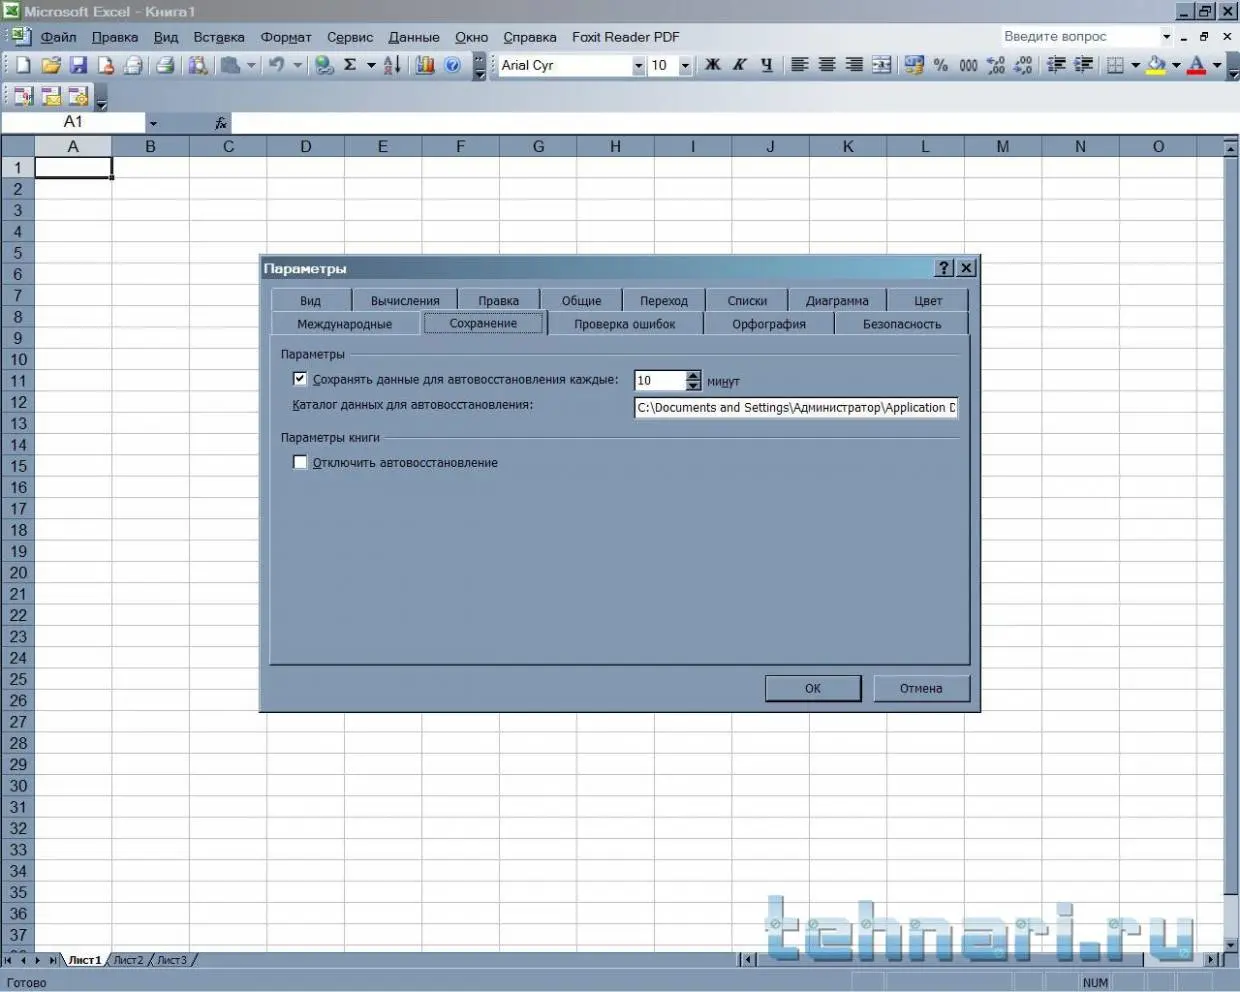Click the Merge and Center icon
Screen dimensions: 1240x992
point(881,65)
